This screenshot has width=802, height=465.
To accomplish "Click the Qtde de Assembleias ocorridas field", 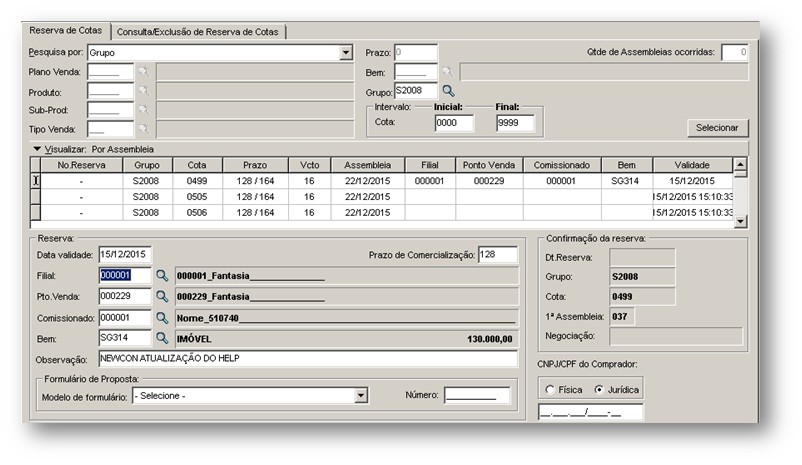I will pos(734,52).
